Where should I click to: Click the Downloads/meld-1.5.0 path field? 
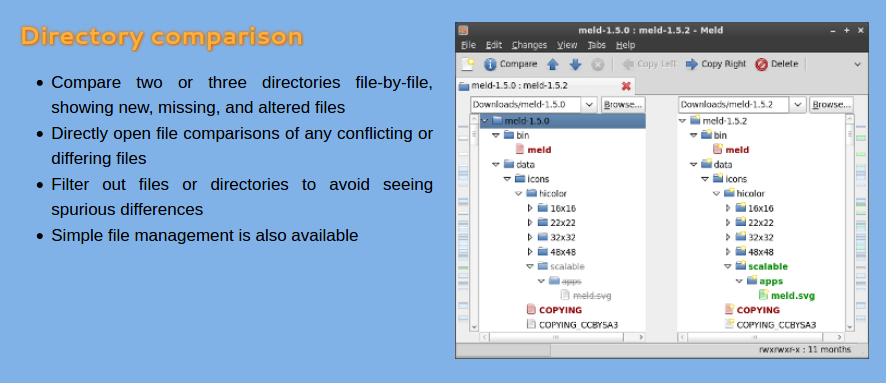tap(526, 105)
